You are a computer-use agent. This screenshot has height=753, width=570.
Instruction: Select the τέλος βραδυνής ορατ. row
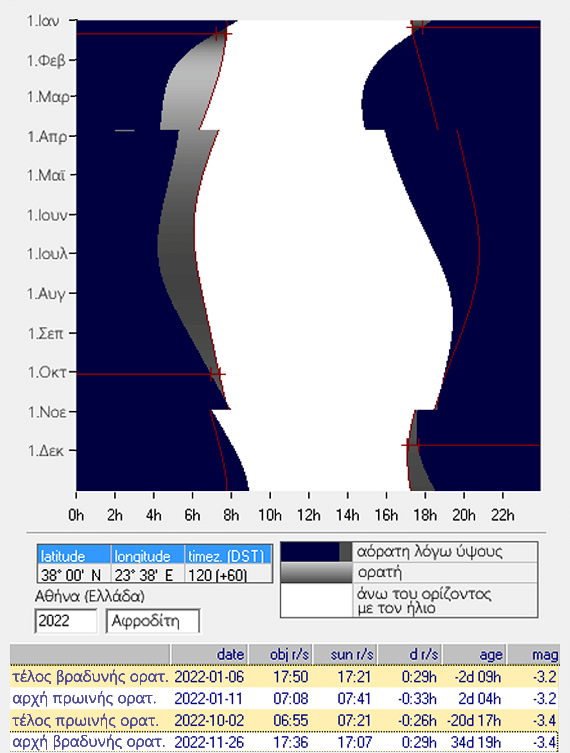284,677
